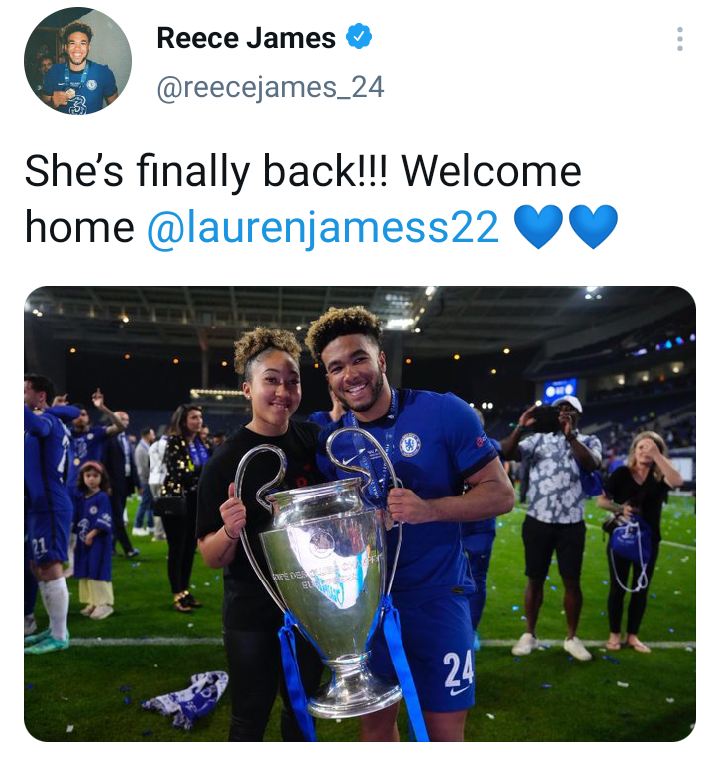Click the little girl in the Chelsea kit
The image size is (720, 759).
(x=93, y=537)
